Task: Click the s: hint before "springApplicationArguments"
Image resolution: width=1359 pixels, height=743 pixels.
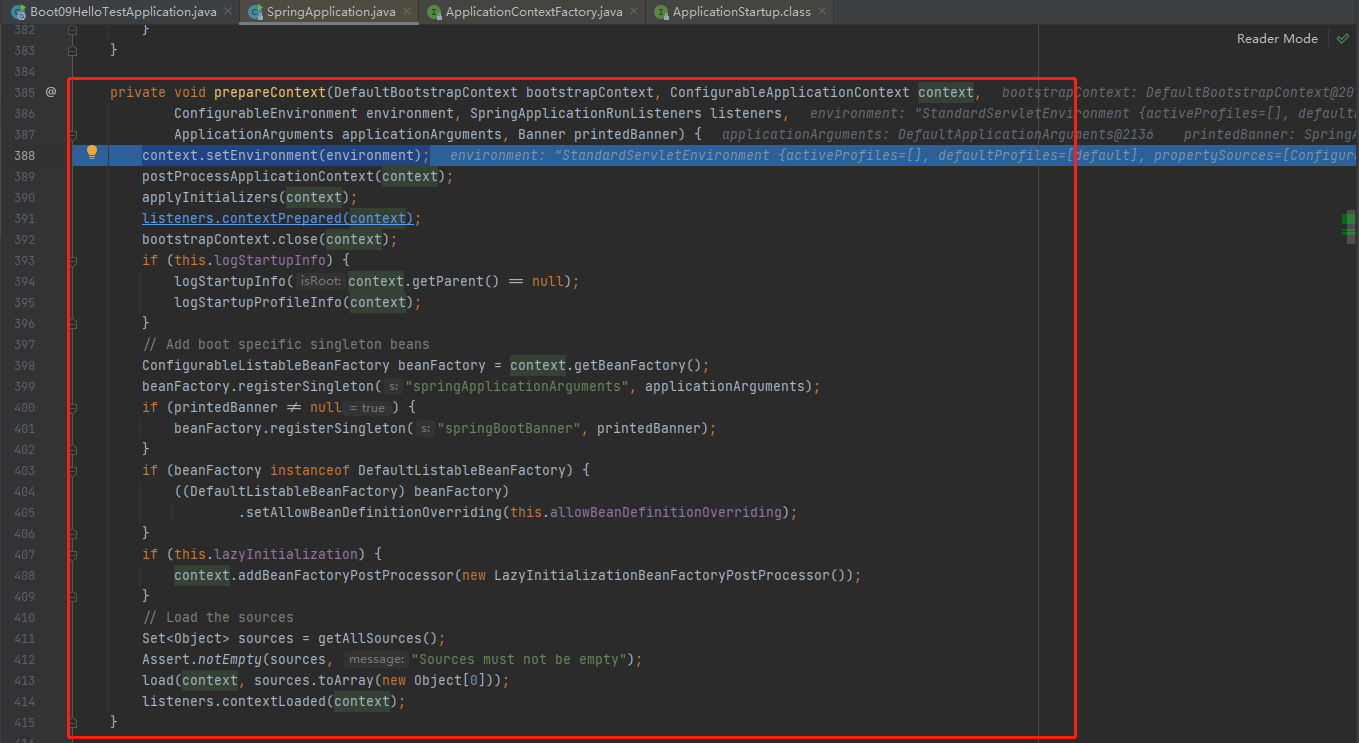Action: (x=393, y=387)
